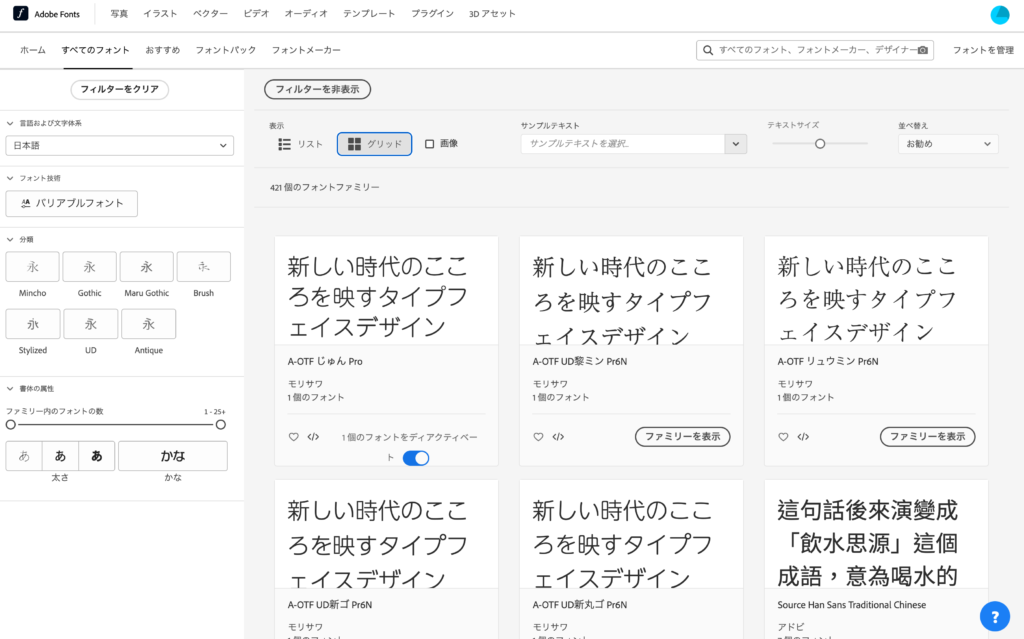Click the フィルターをクリア button
The height and width of the screenshot is (639, 1024).
coord(120,90)
